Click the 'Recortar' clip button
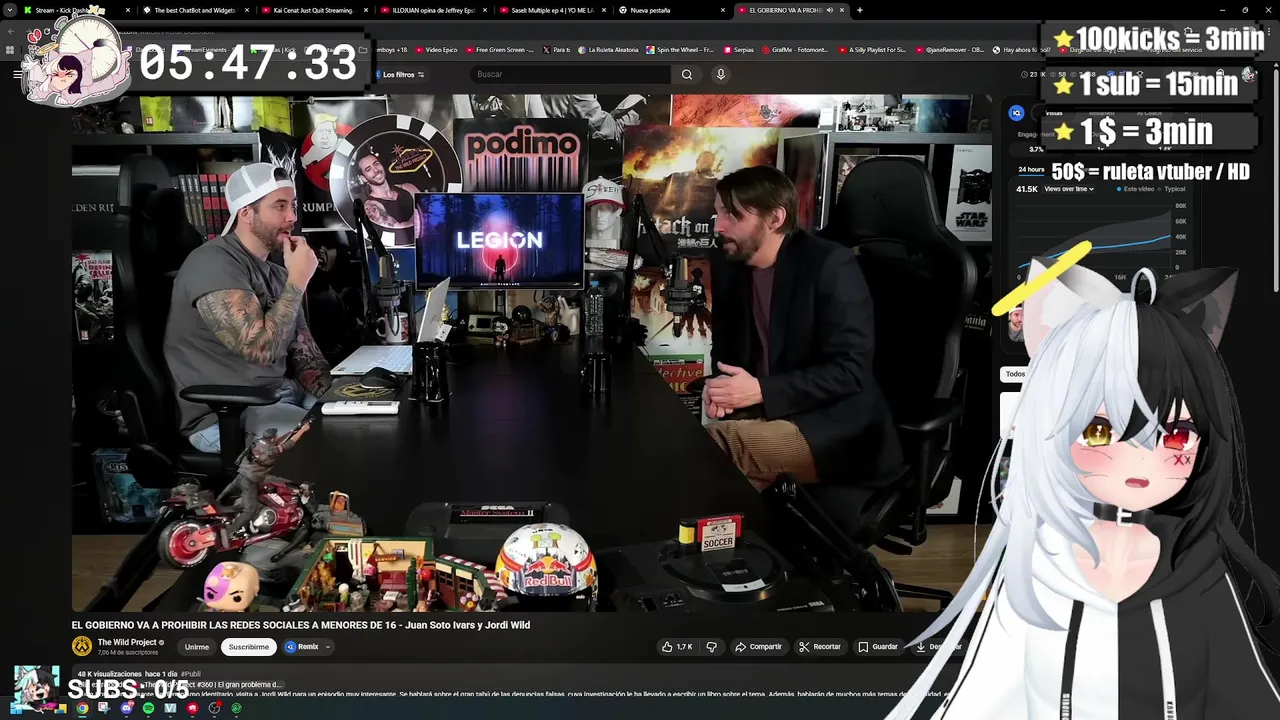Viewport: 1280px width, 720px height. pyautogui.click(x=820, y=647)
